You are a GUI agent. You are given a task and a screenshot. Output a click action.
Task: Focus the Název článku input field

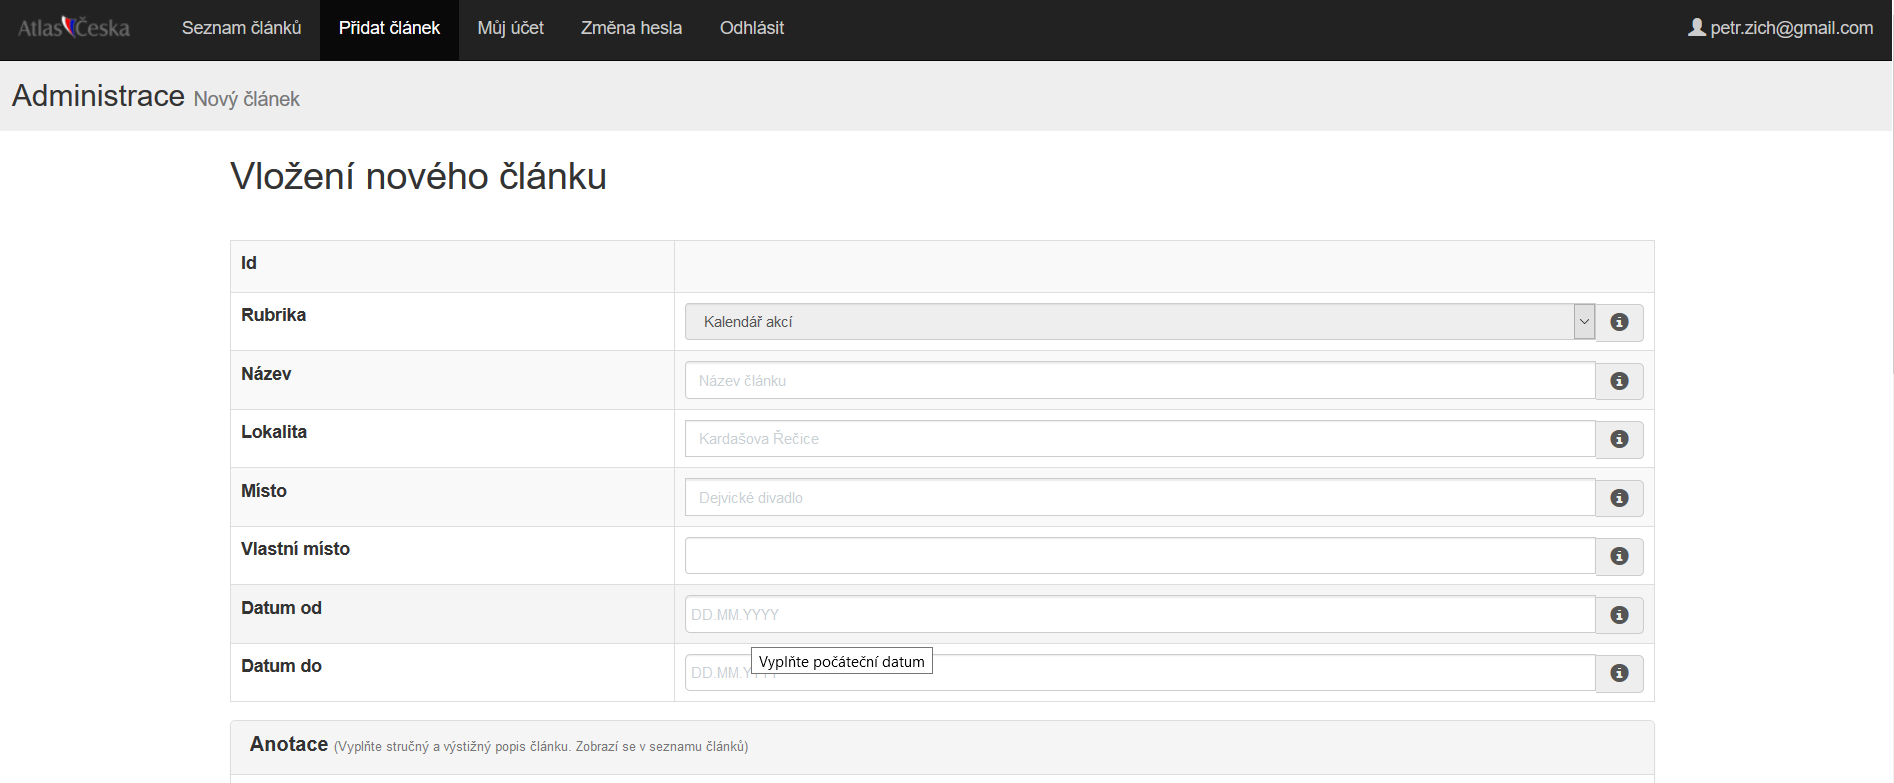coord(1140,381)
